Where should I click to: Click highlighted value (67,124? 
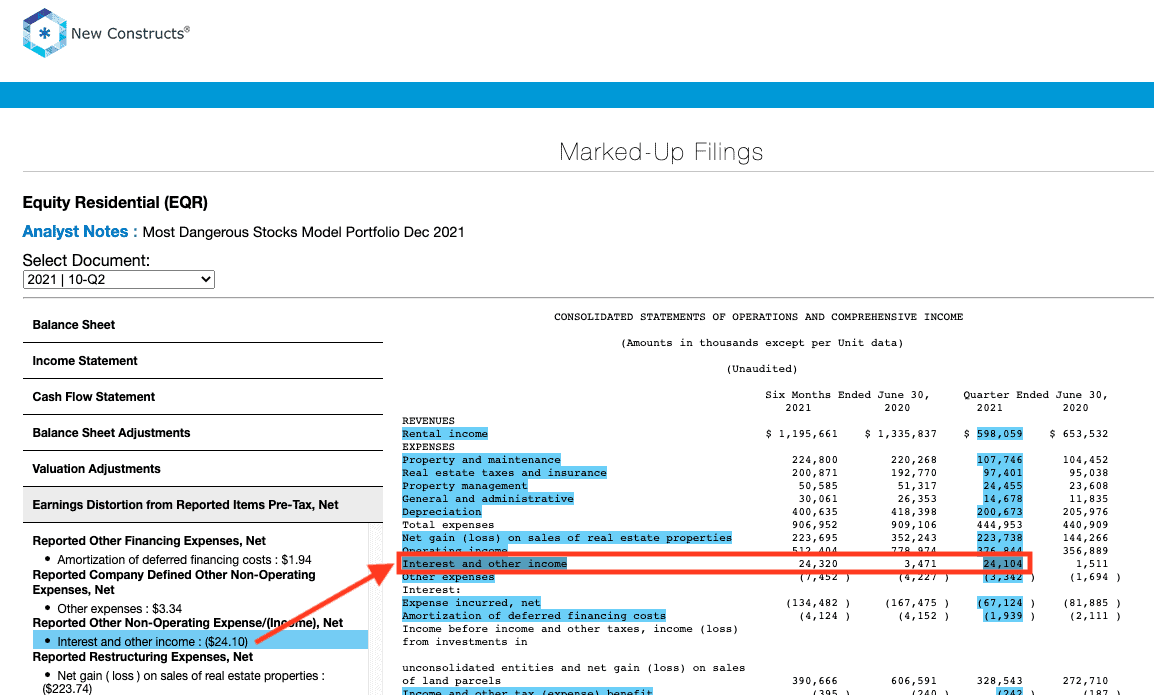point(999,603)
